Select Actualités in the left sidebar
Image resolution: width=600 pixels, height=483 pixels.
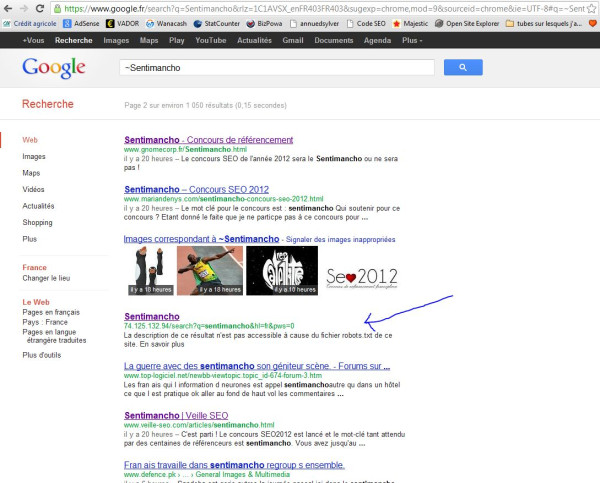click(38, 206)
